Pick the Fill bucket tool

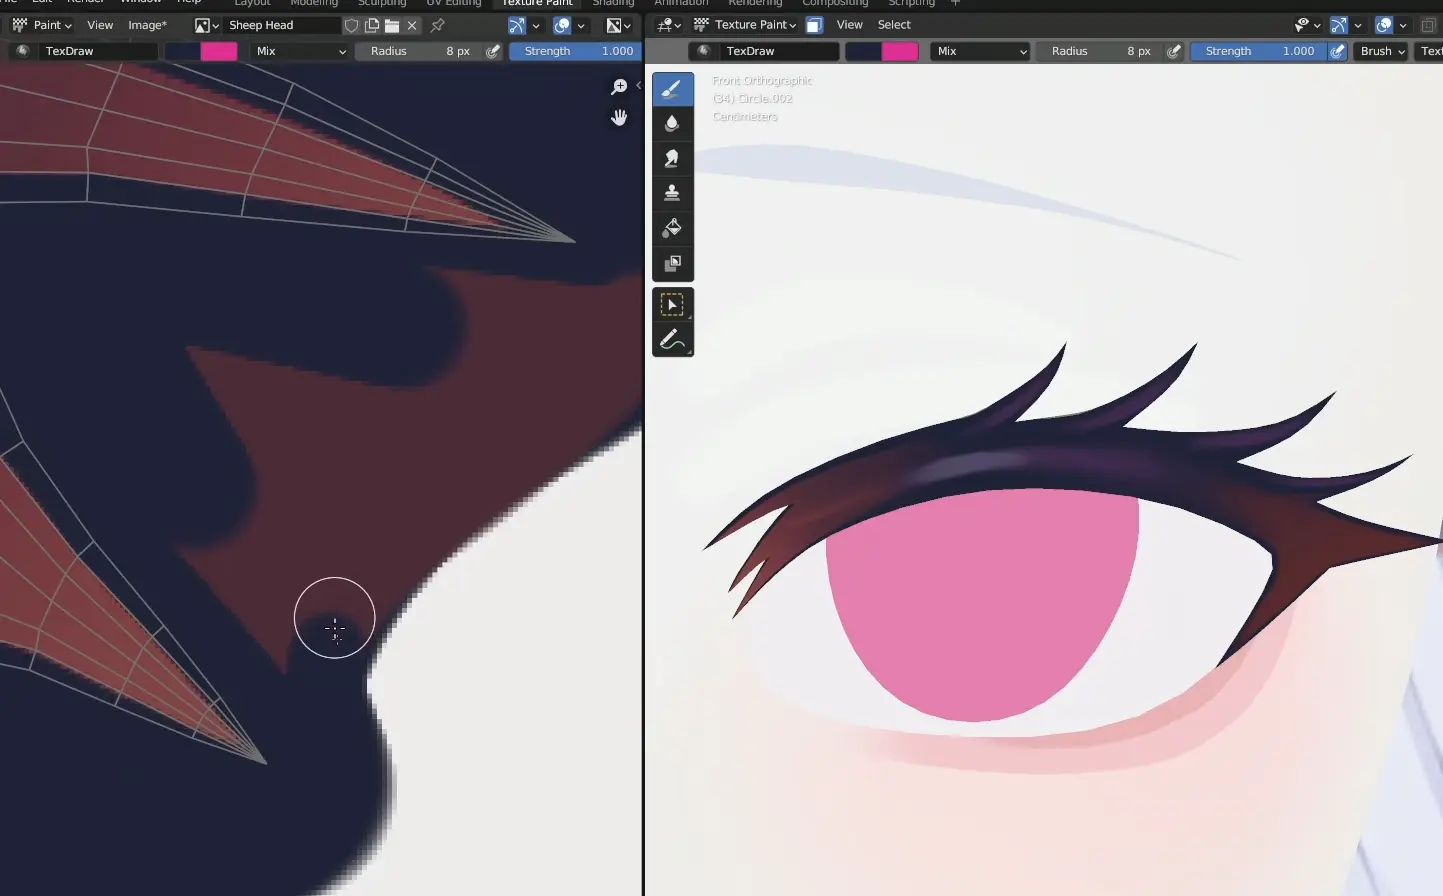(672, 228)
